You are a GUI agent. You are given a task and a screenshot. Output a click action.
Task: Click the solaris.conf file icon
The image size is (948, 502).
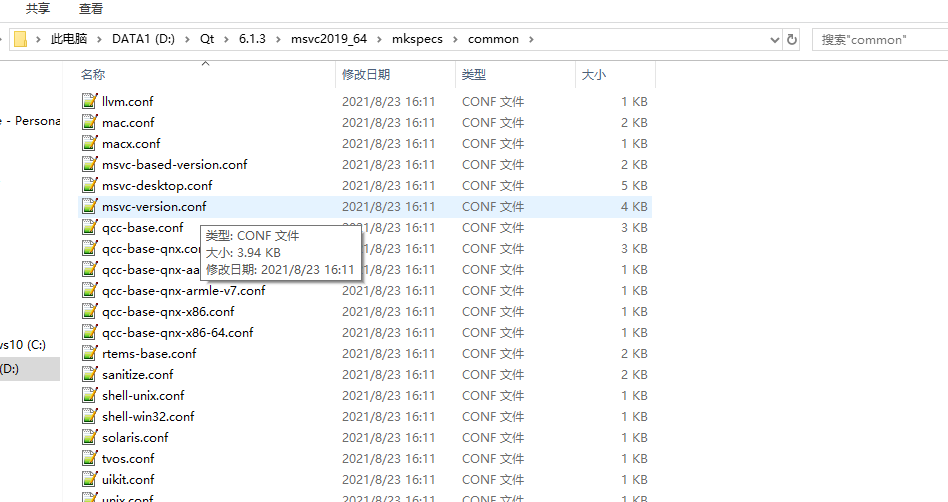[89, 437]
